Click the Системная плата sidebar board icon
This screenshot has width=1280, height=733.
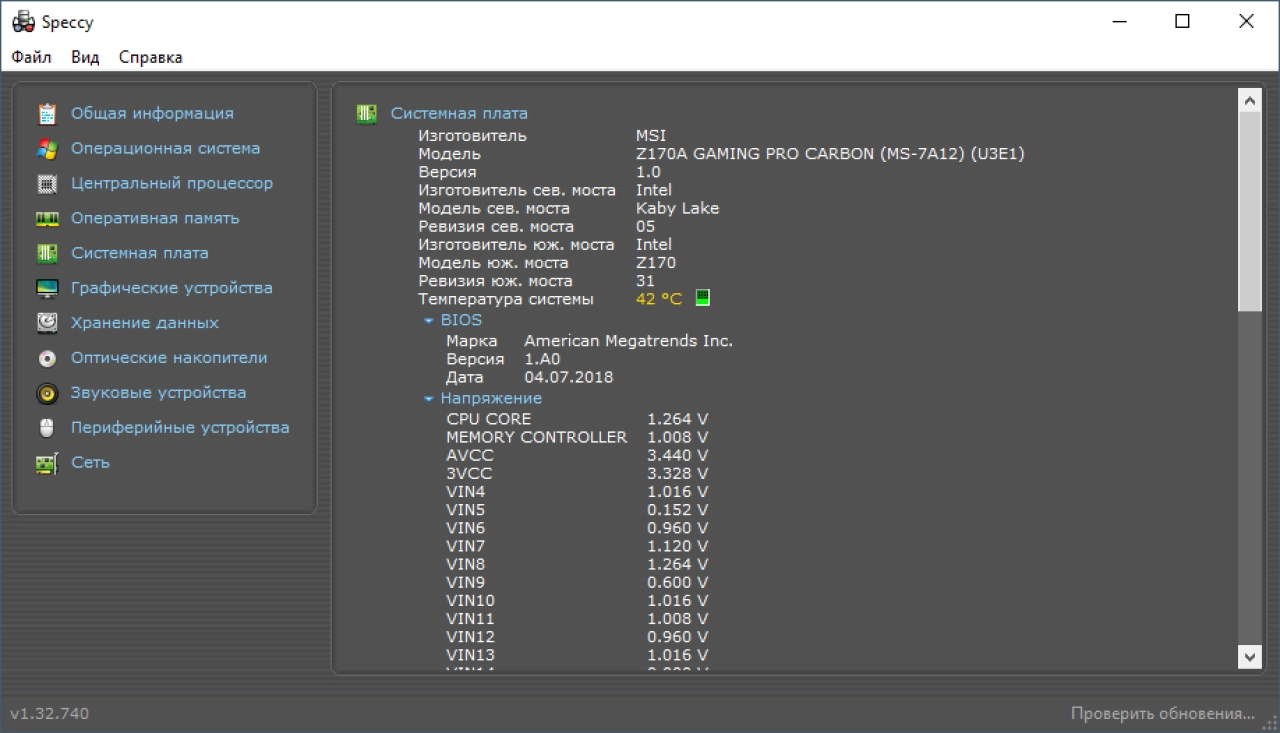(x=47, y=253)
